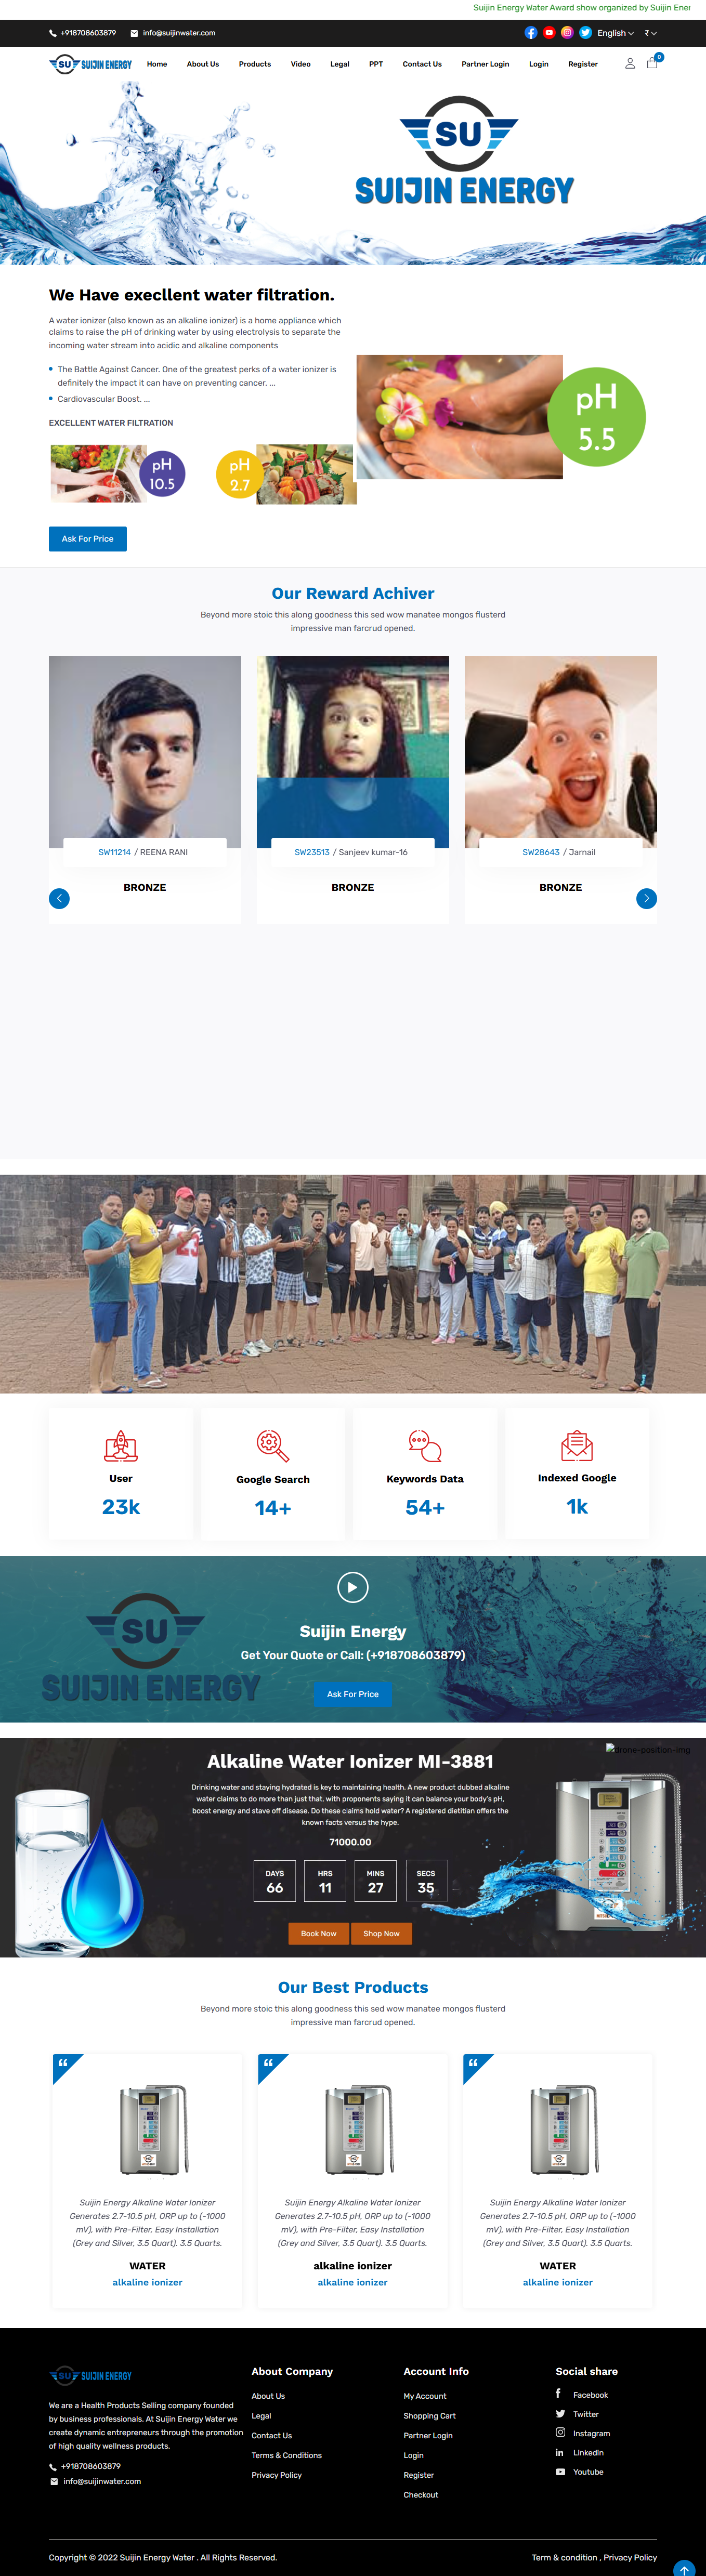Open the shopping cart icon
The image size is (706, 2576).
pyautogui.click(x=653, y=62)
